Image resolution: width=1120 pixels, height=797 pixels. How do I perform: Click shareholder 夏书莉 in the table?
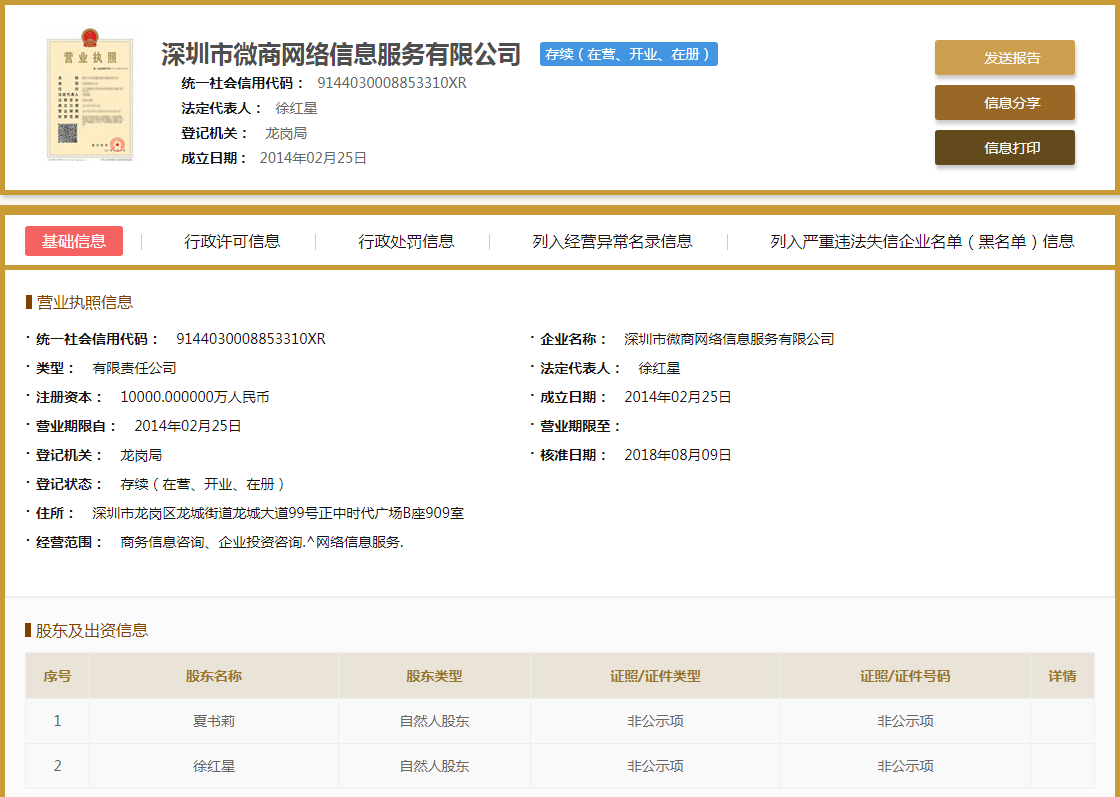tap(215, 720)
